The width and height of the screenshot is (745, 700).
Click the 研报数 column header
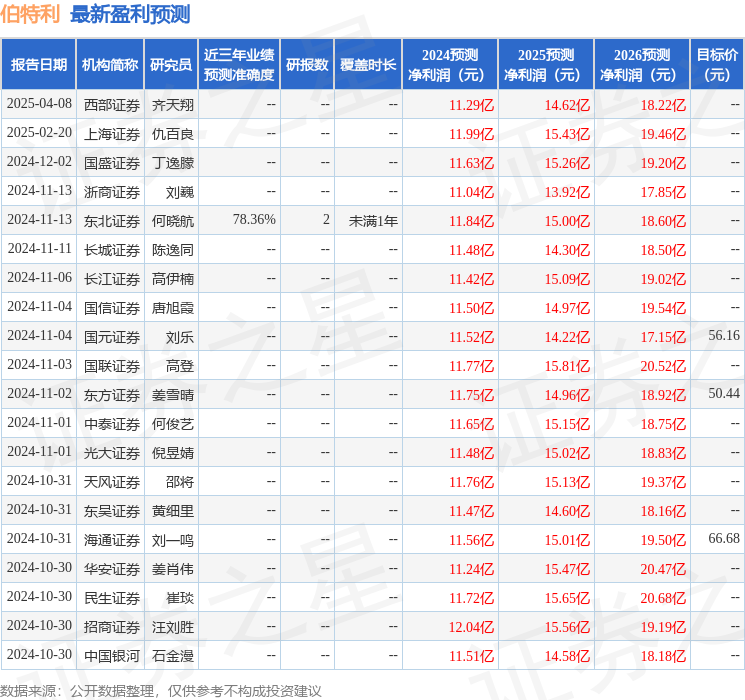tap(307, 65)
